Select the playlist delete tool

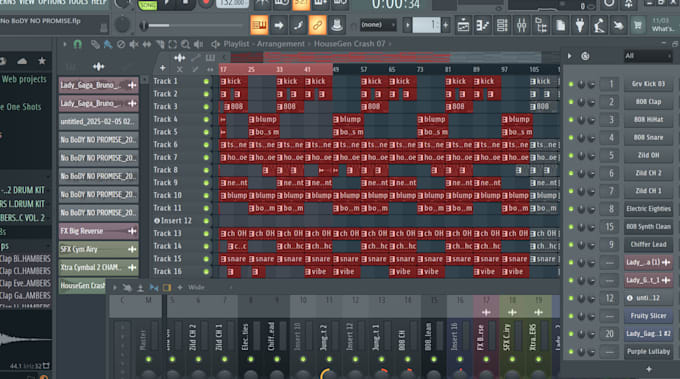[x=121, y=44]
